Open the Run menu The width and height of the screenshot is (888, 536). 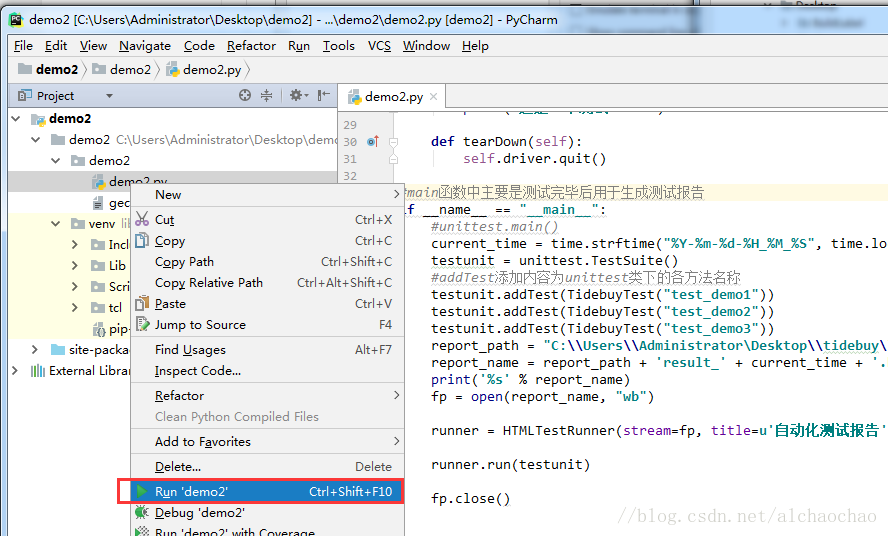point(298,46)
